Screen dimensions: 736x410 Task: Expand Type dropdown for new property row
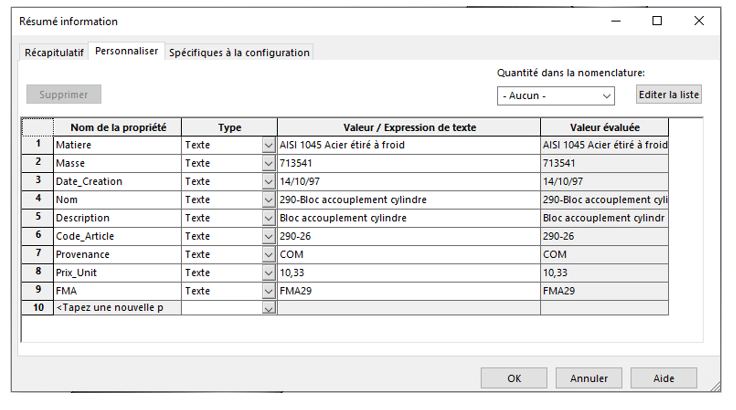coord(268,308)
